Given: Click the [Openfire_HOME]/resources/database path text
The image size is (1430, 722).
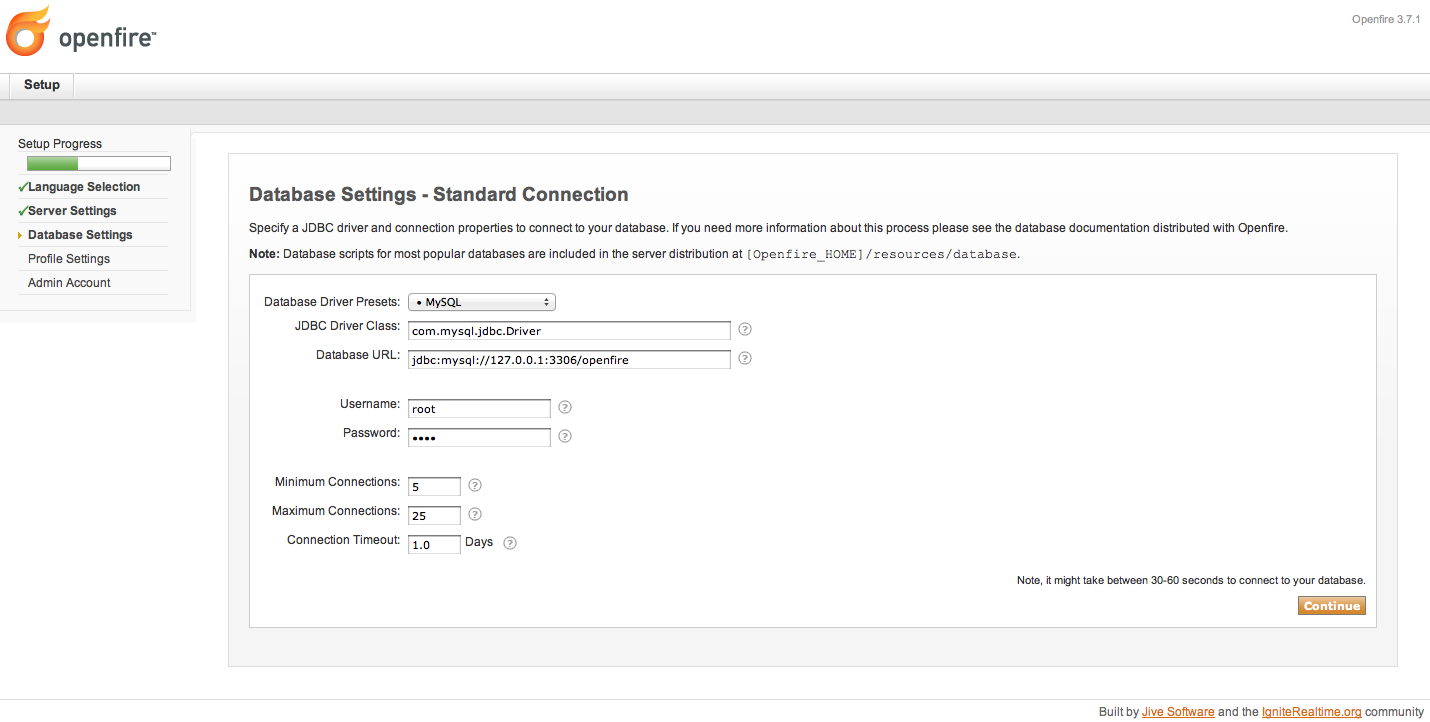Looking at the screenshot, I should point(881,254).
